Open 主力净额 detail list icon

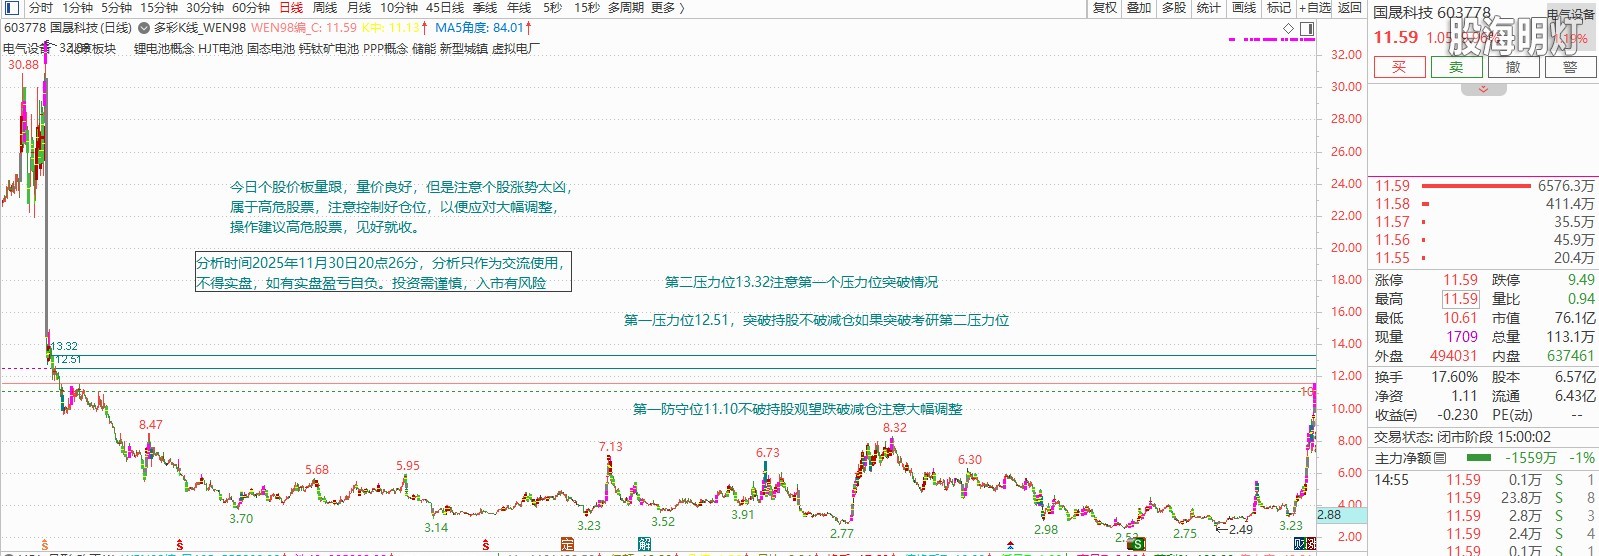1440,458
